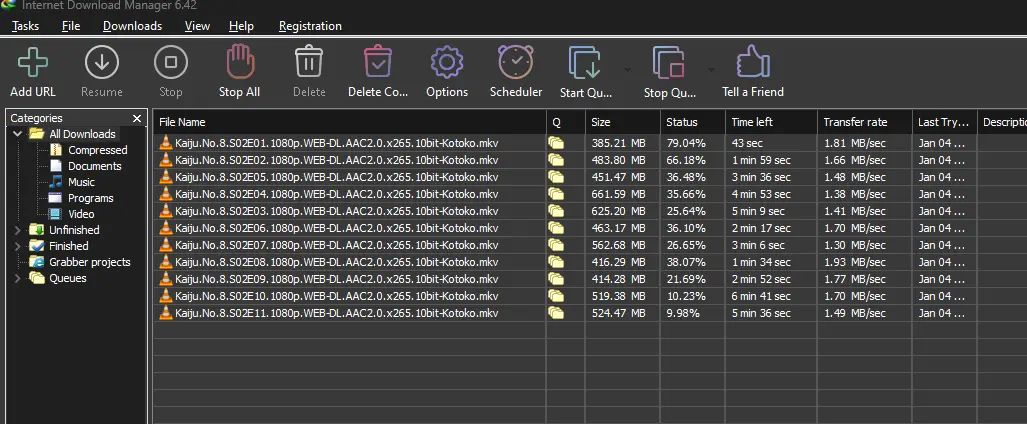Sort by Size column header

623,122
